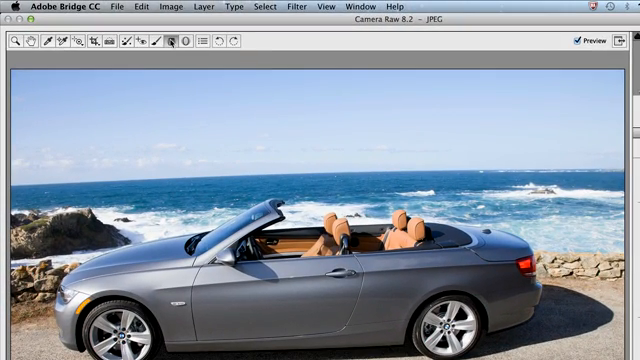
Task: Open the Filter menu
Action: click(x=297, y=7)
